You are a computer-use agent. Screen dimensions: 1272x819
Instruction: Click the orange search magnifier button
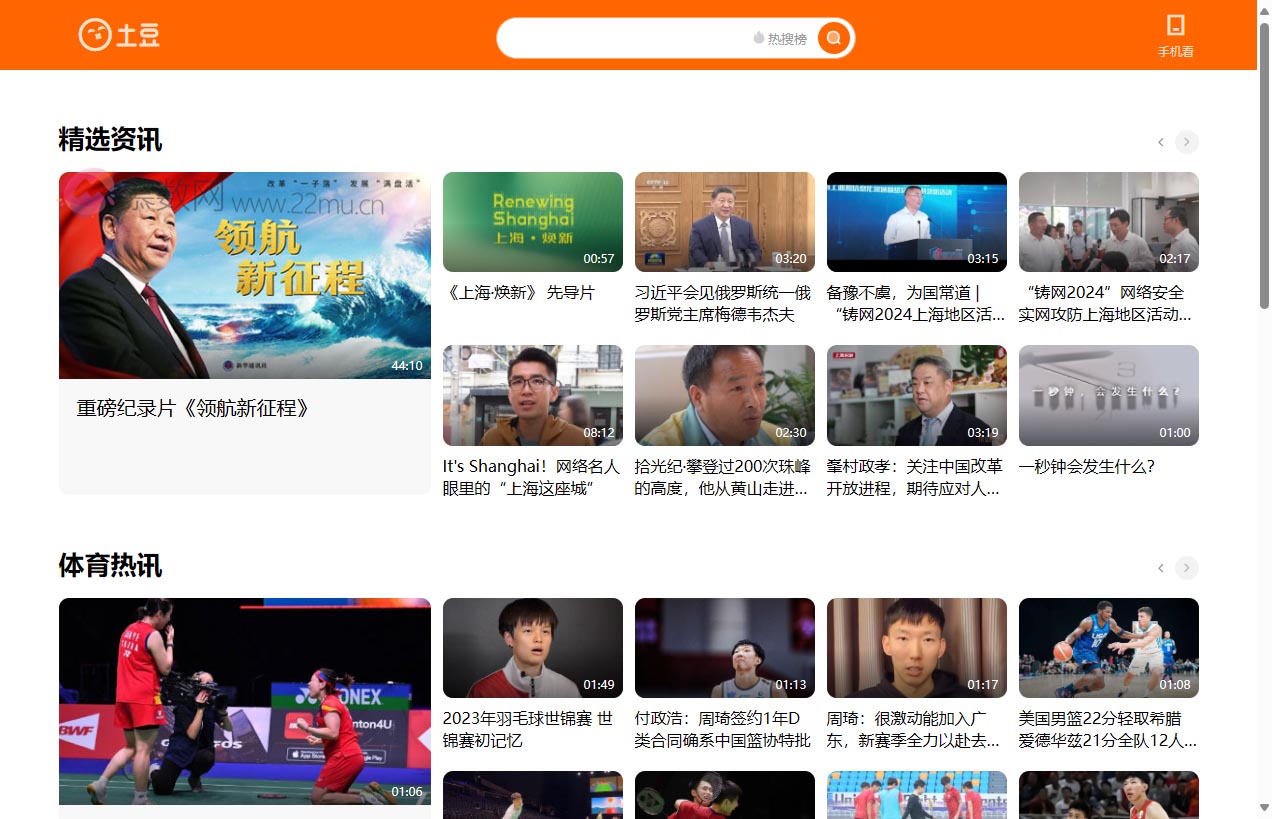(x=833, y=38)
